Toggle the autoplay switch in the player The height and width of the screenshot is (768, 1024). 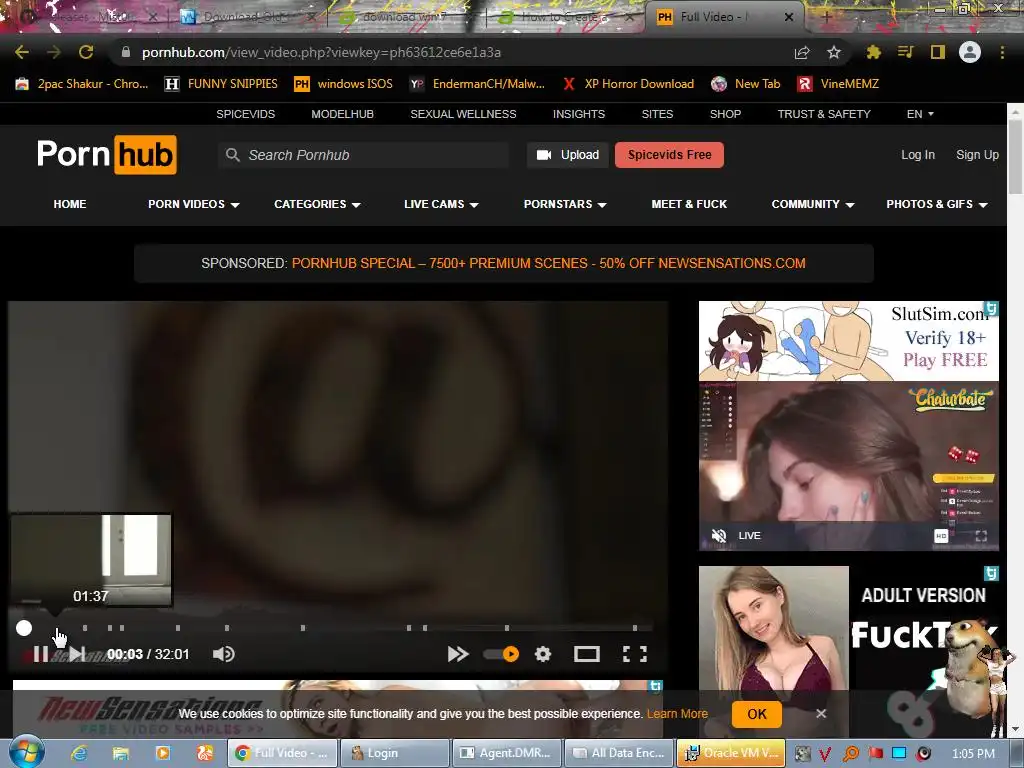click(x=502, y=654)
